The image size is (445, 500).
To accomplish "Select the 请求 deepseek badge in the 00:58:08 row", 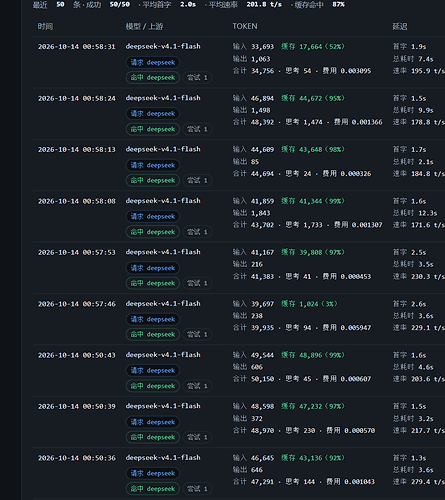I will point(153,216).
